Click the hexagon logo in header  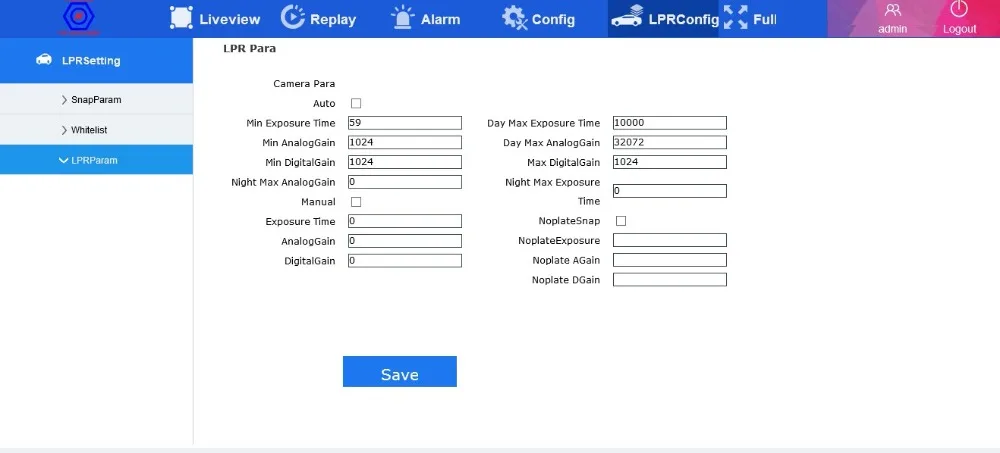click(78, 17)
